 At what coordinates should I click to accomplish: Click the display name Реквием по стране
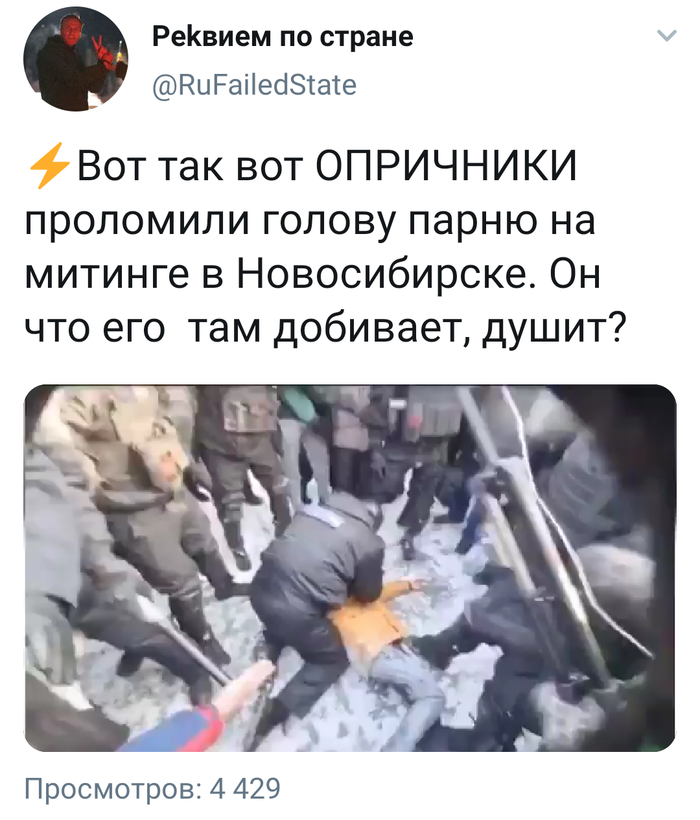(x=283, y=37)
